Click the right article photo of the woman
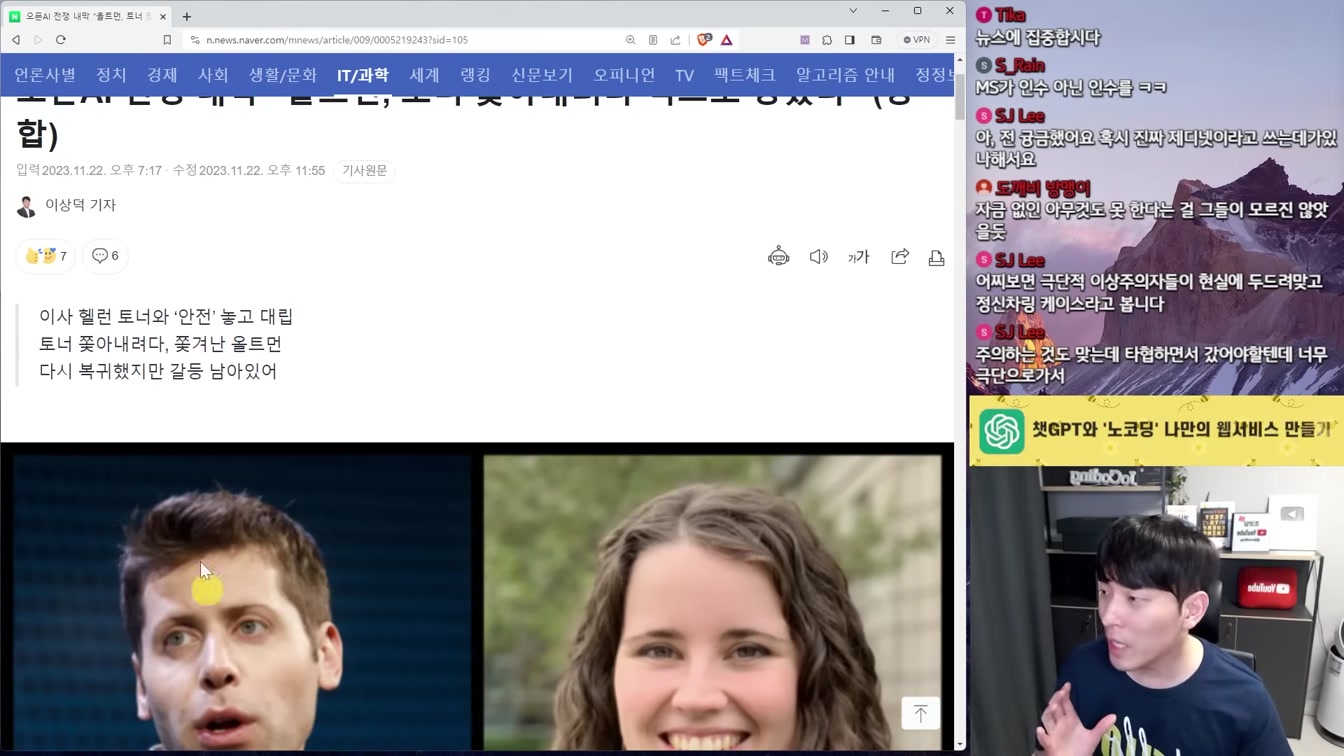The height and width of the screenshot is (756, 1344). coord(712,603)
